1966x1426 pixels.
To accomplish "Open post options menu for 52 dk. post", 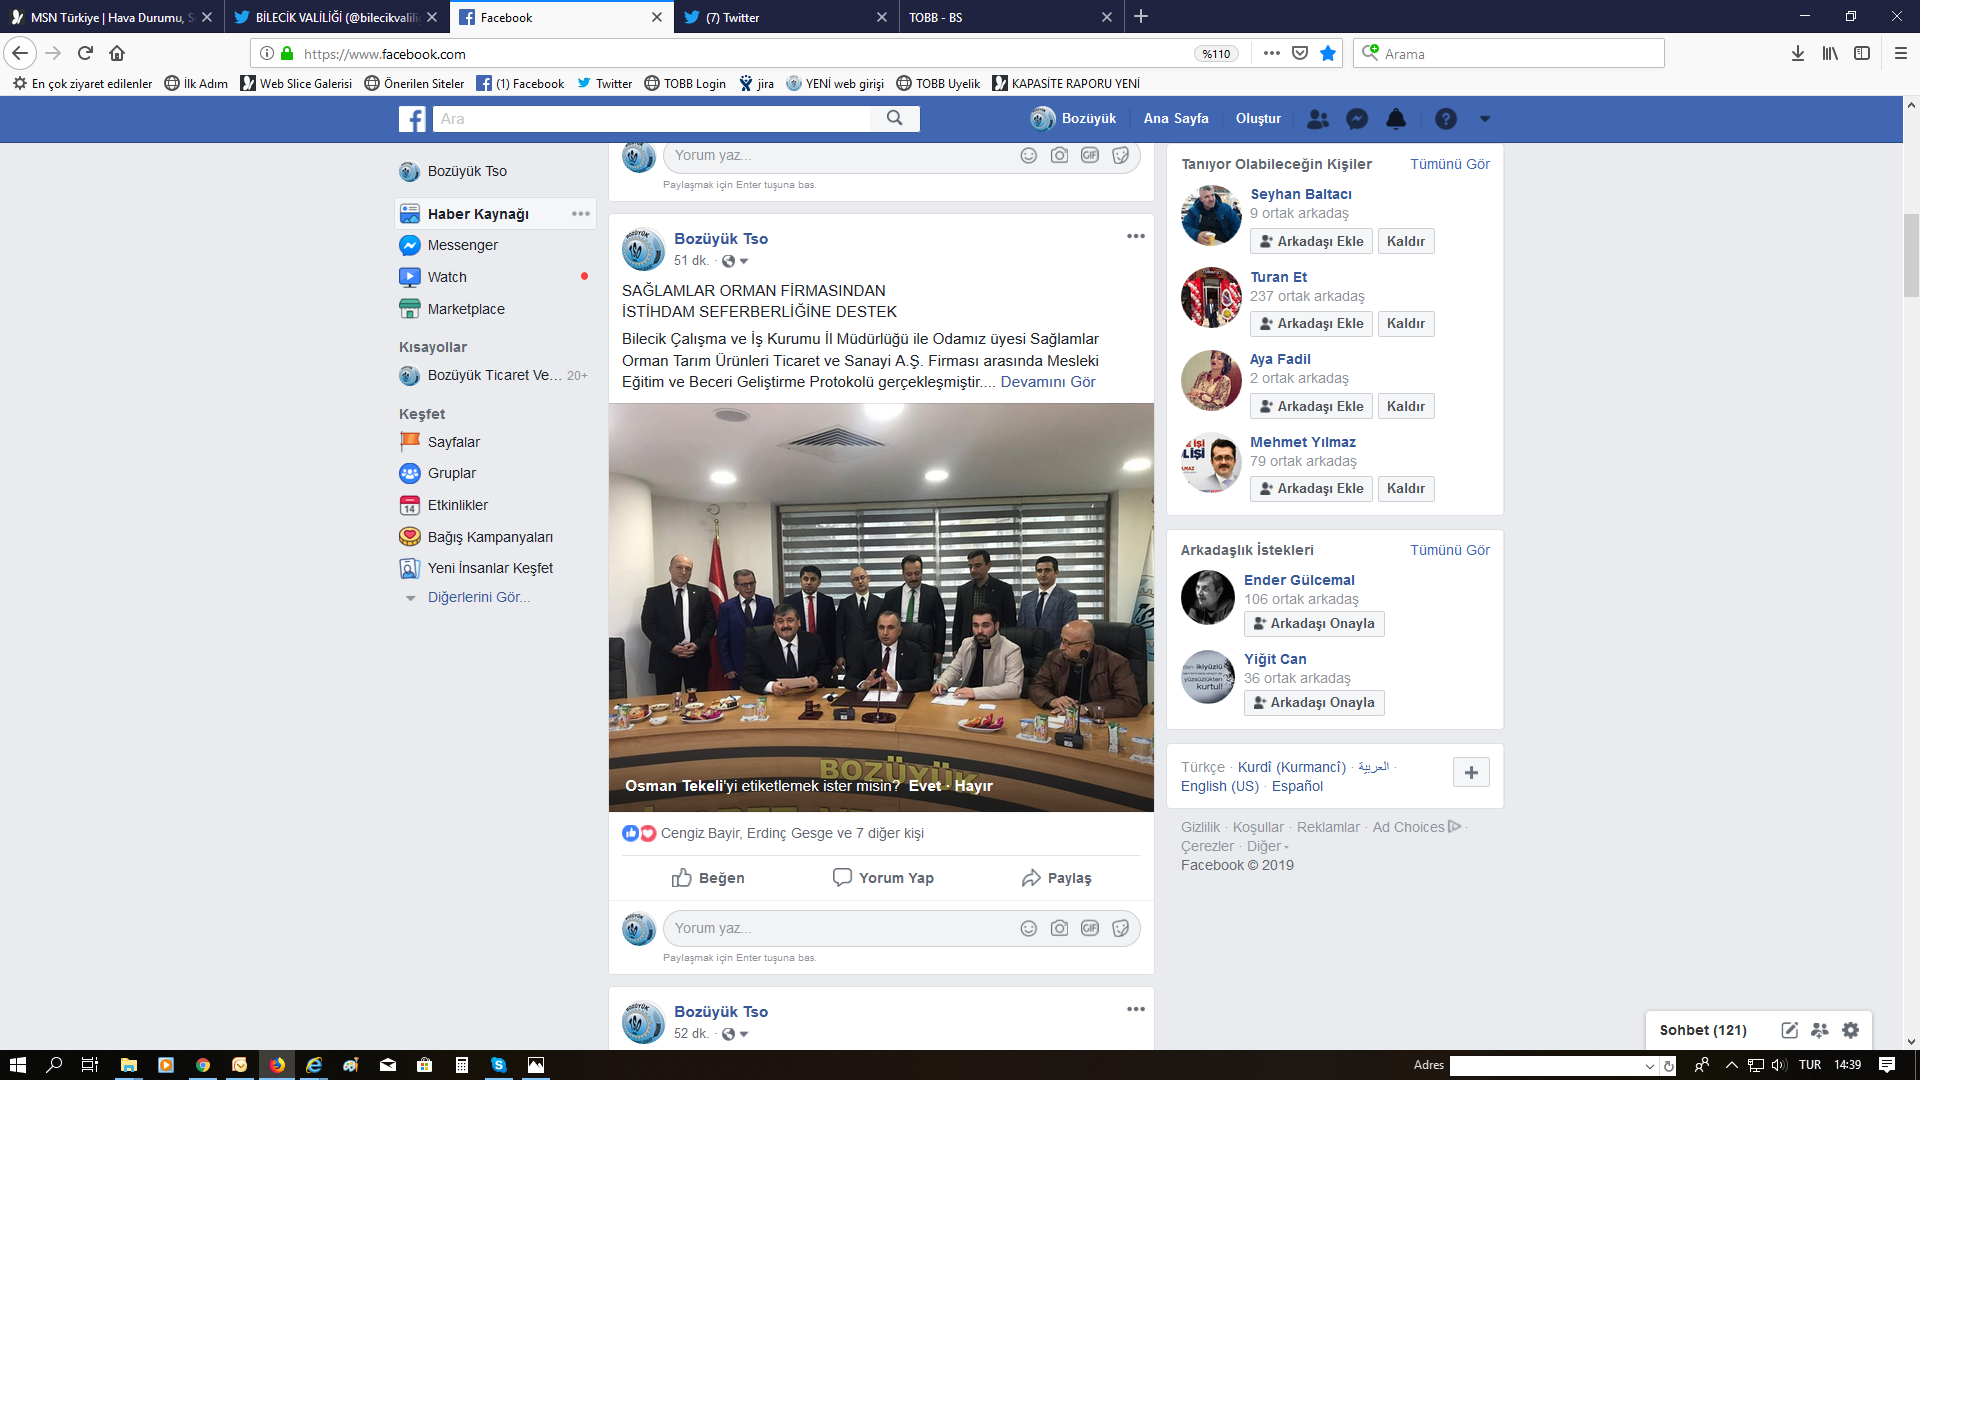I will pos(1136,1009).
